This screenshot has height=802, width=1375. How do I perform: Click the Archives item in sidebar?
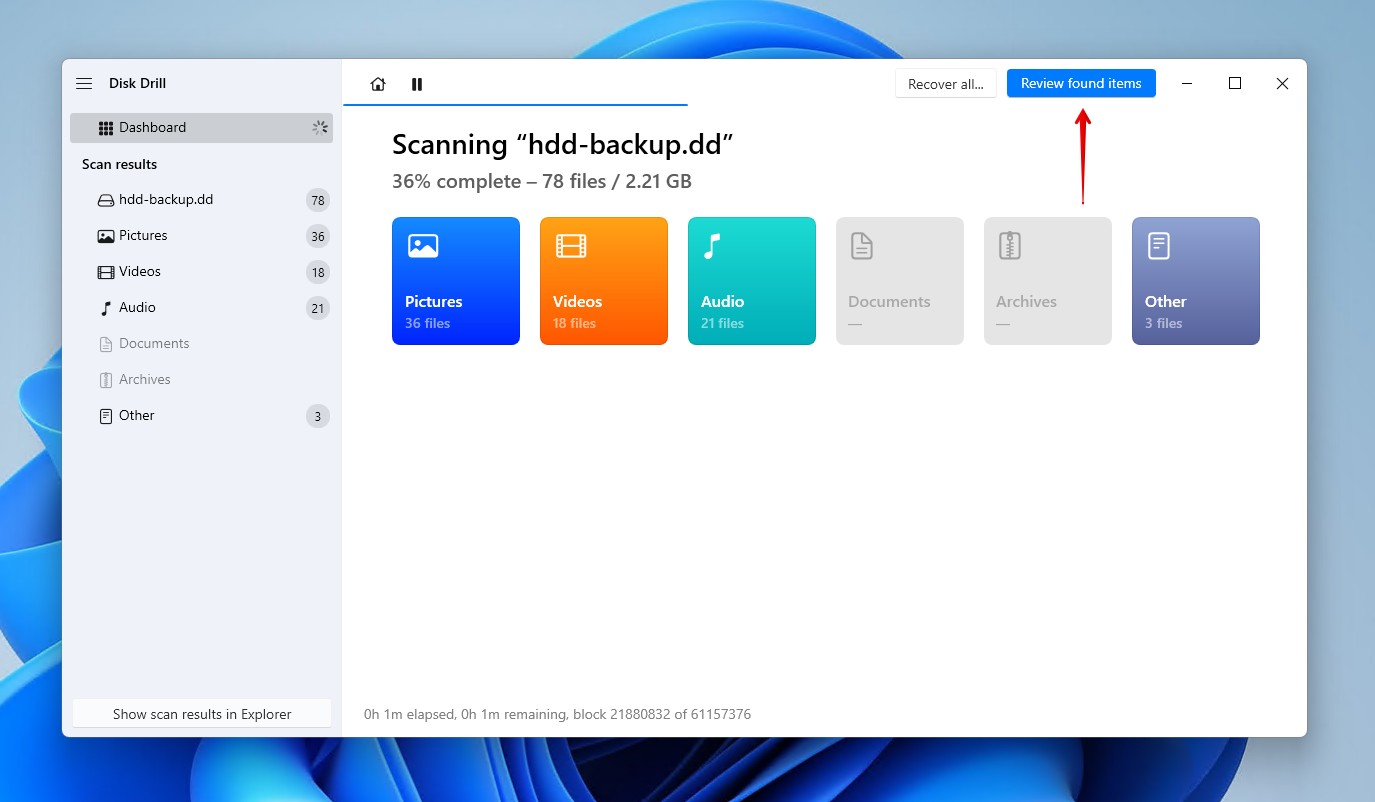(145, 380)
